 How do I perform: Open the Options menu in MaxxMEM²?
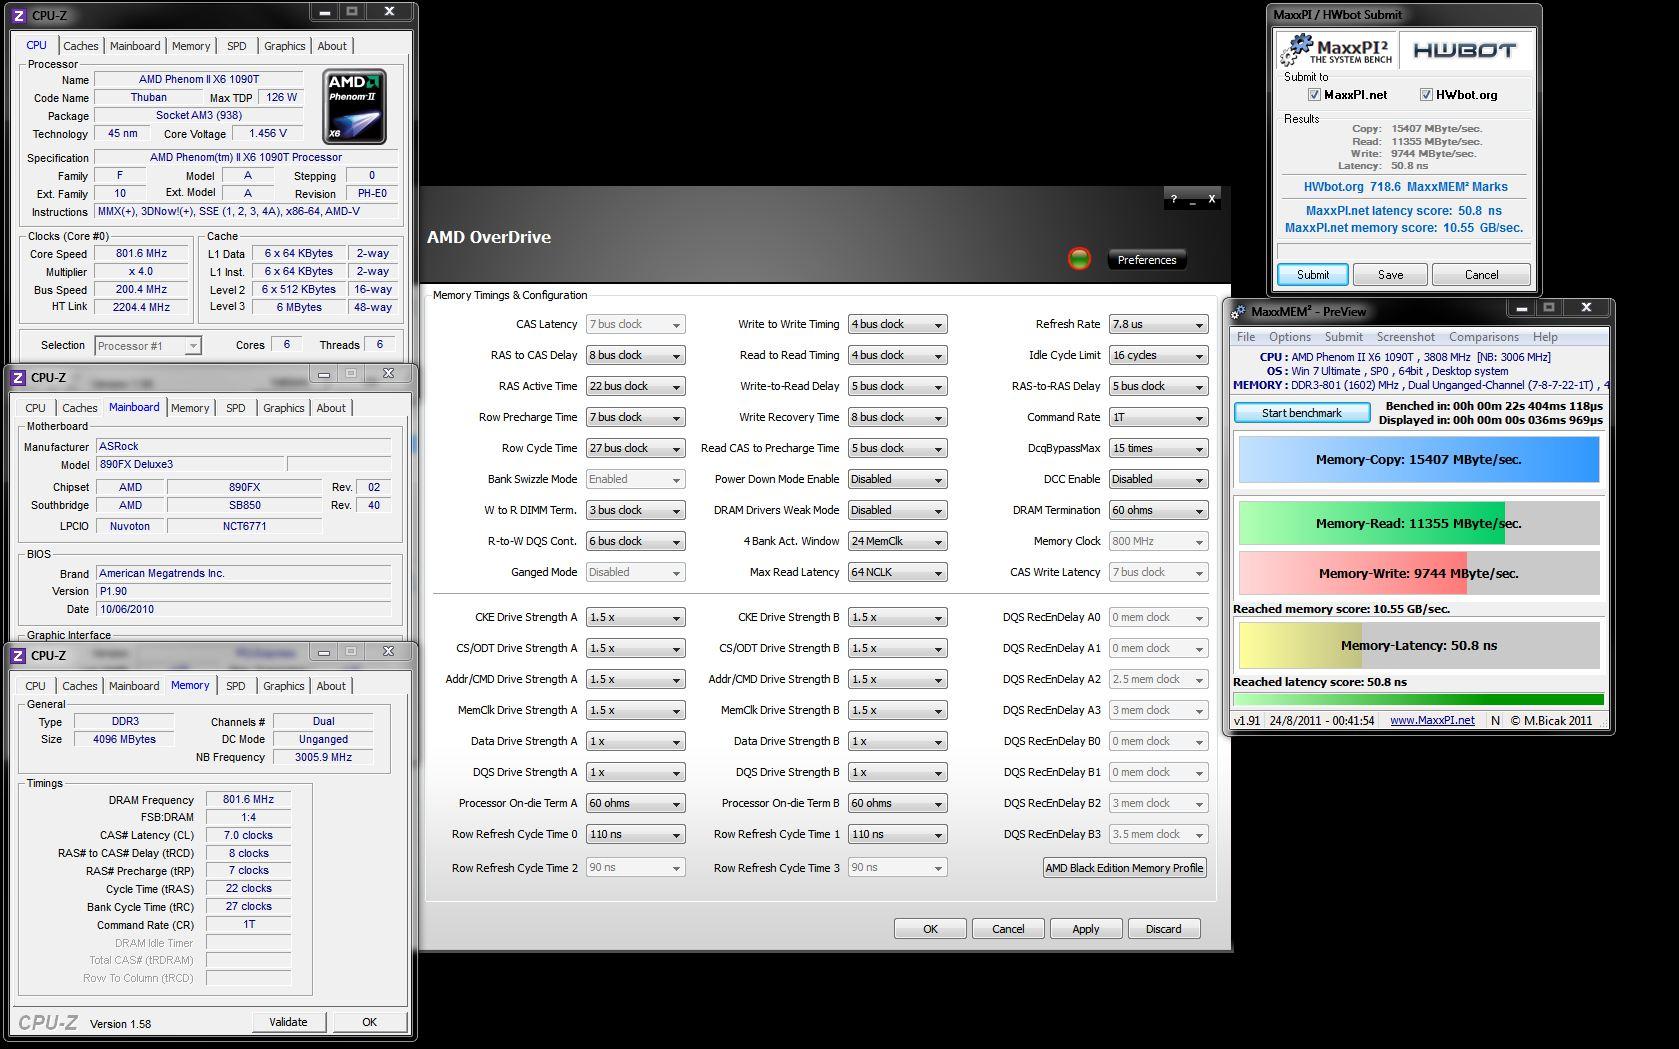point(1290,337)
